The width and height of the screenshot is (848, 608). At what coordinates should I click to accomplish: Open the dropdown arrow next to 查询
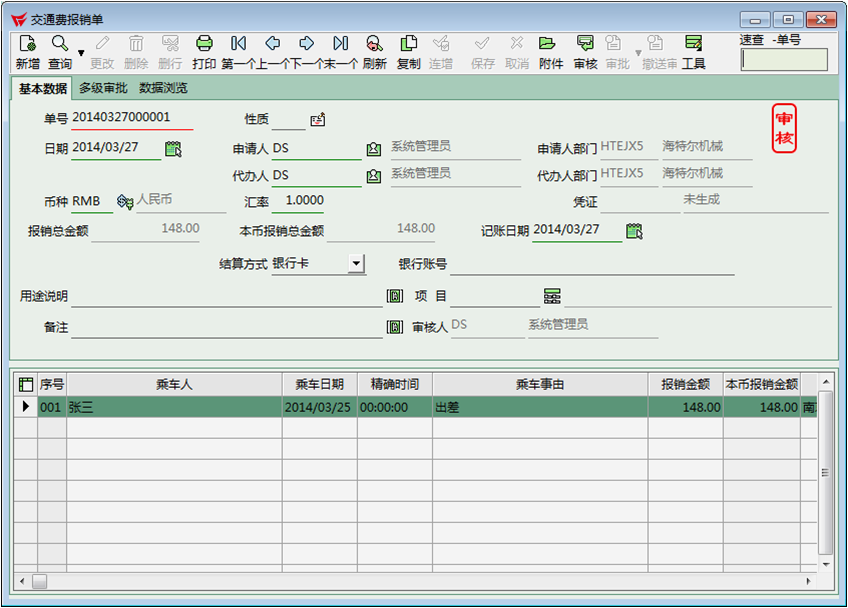81,52
